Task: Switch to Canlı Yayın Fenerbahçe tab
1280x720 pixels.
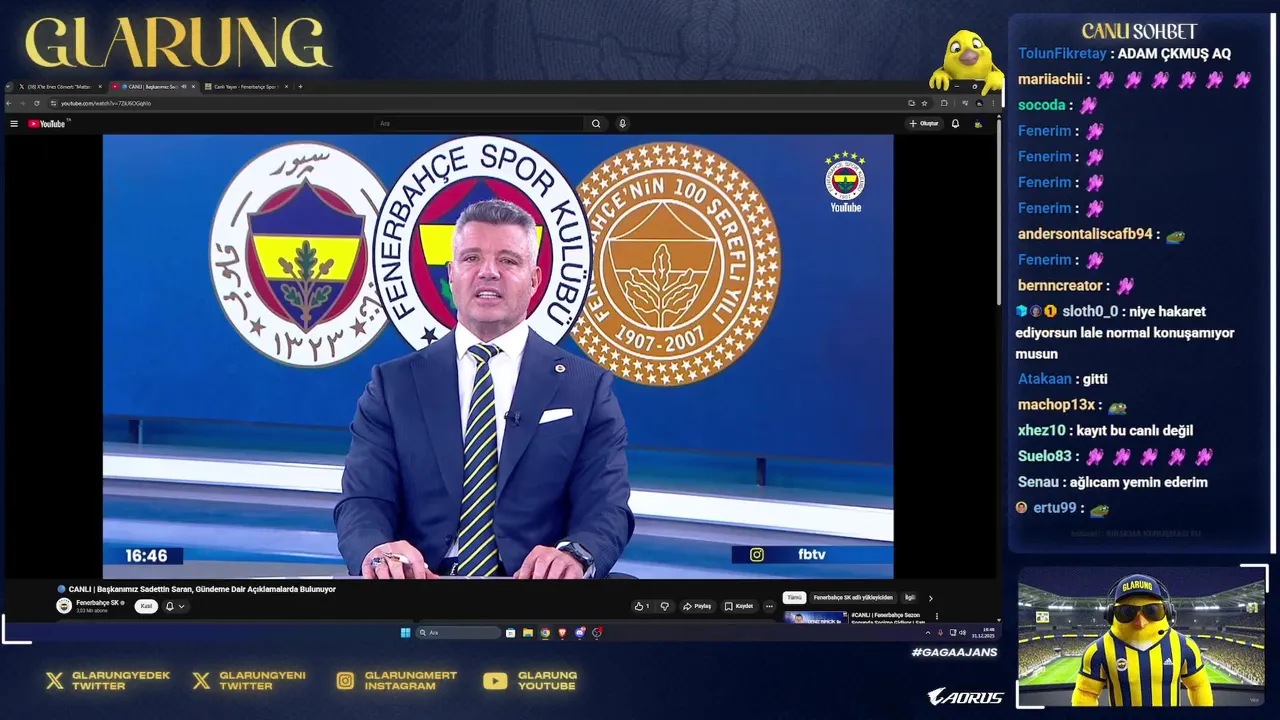Action: (247, 87)
